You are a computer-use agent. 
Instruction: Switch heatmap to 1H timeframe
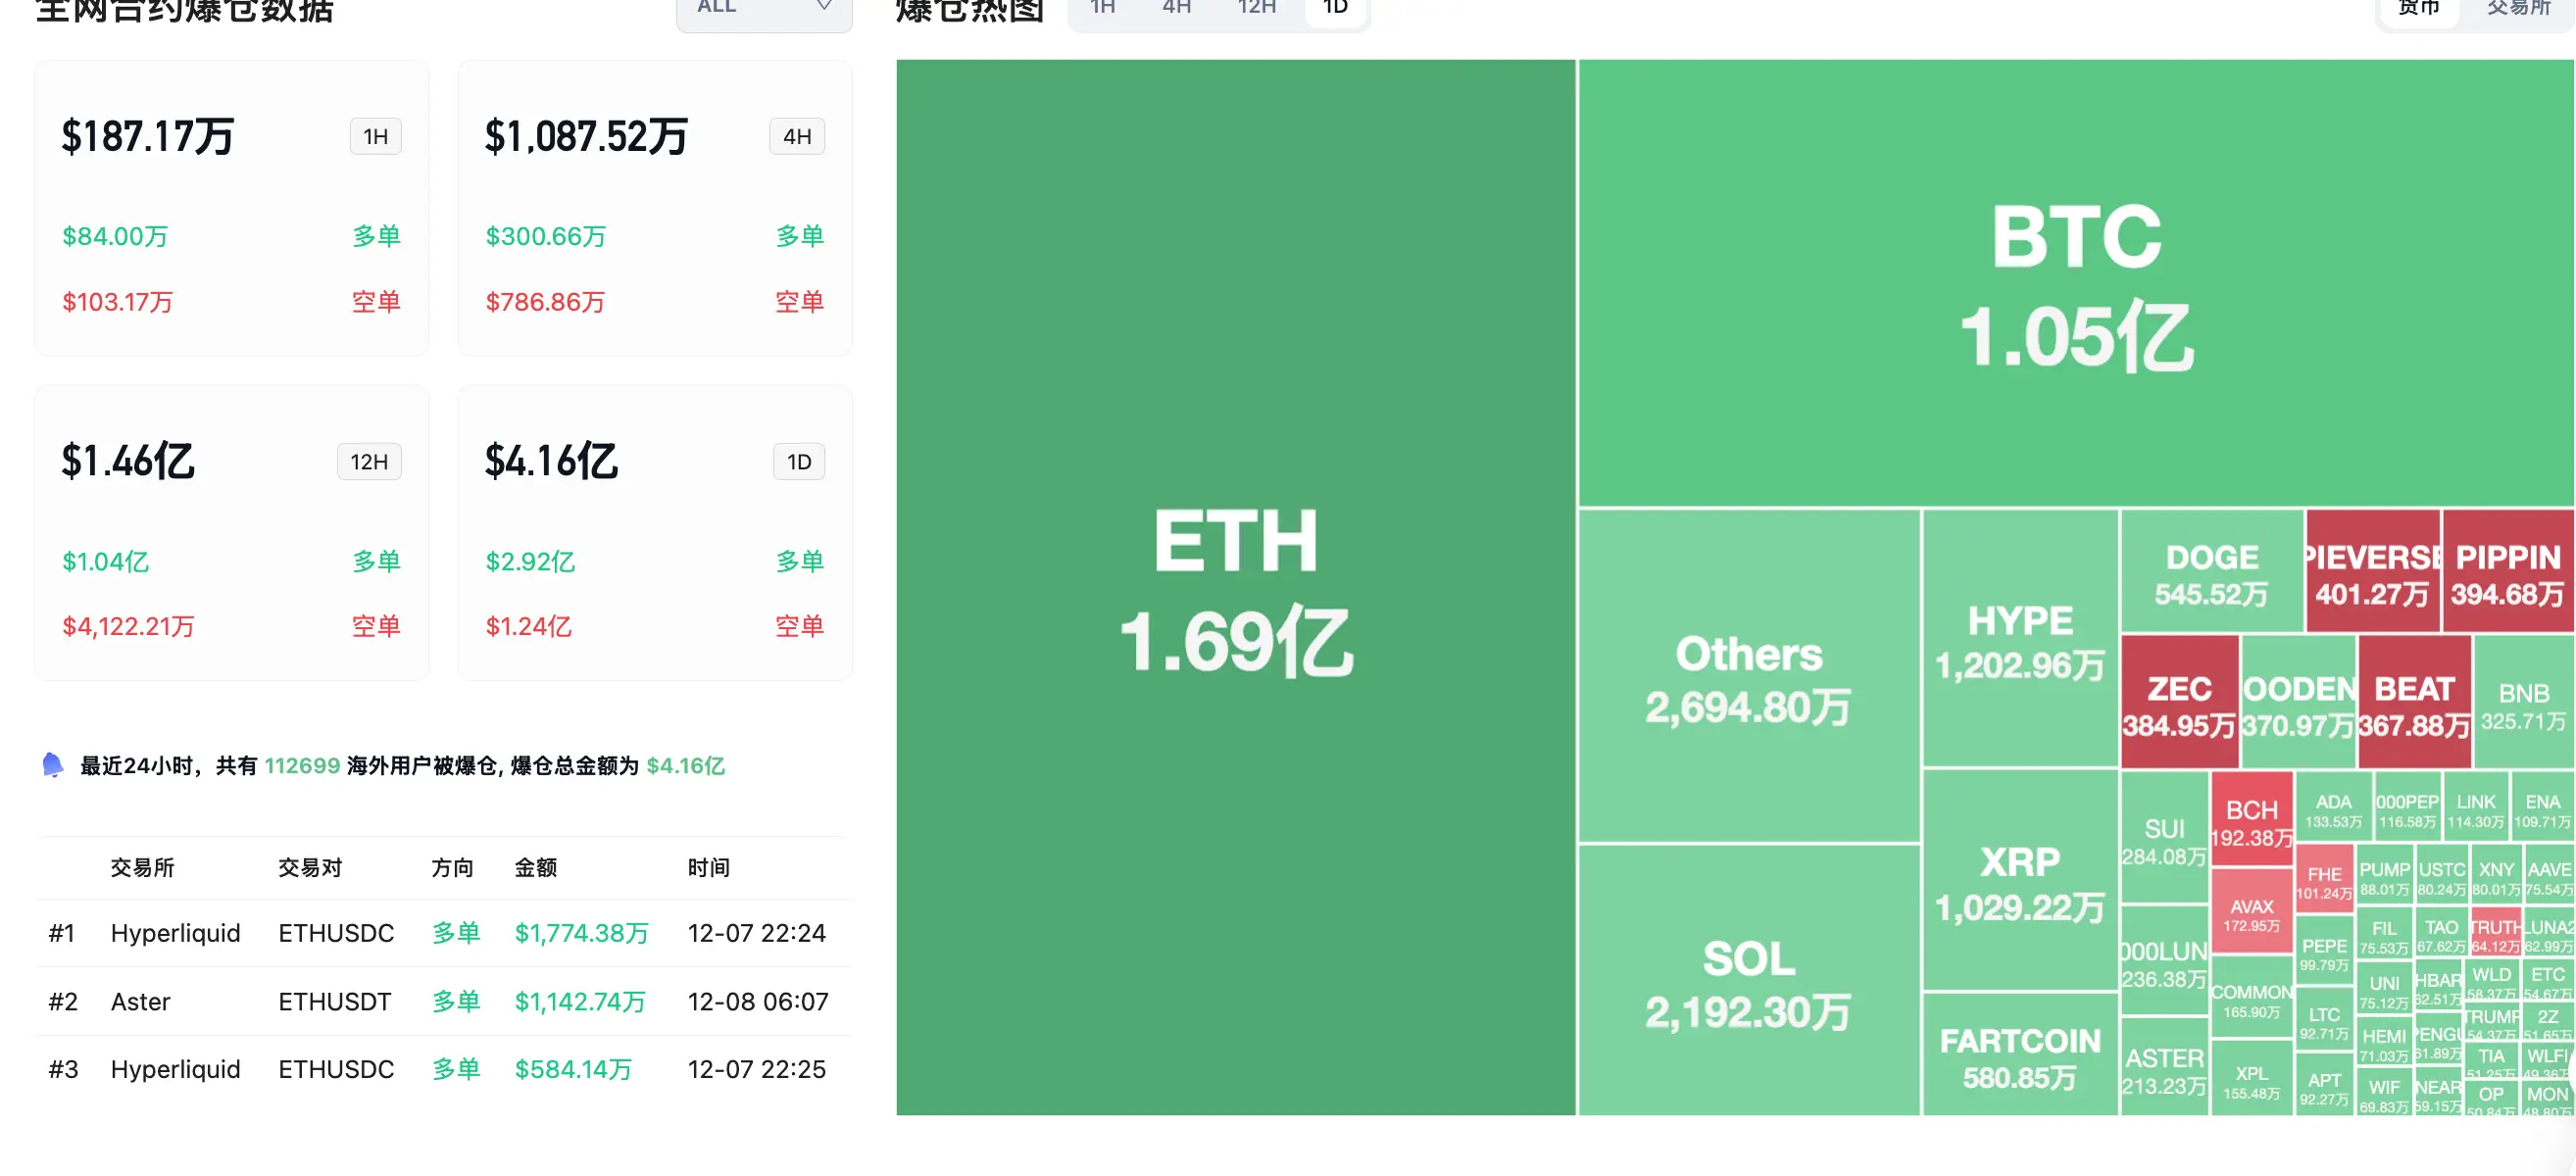[x=1102, y=8]
